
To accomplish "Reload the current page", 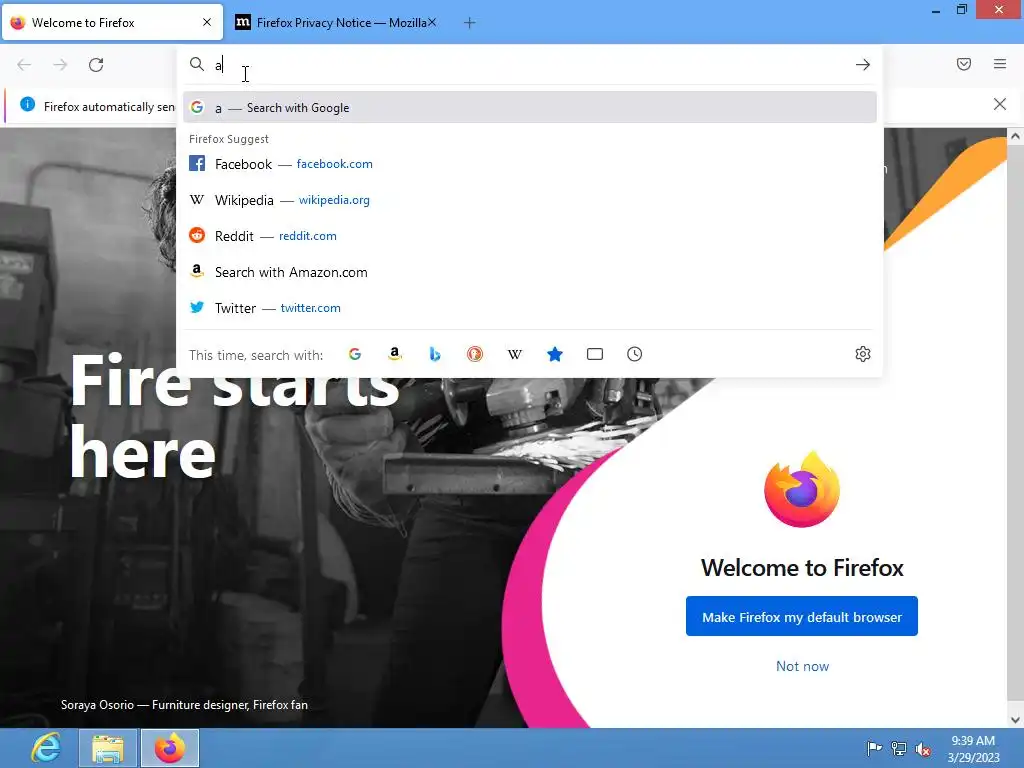I will tap(96, 65).
